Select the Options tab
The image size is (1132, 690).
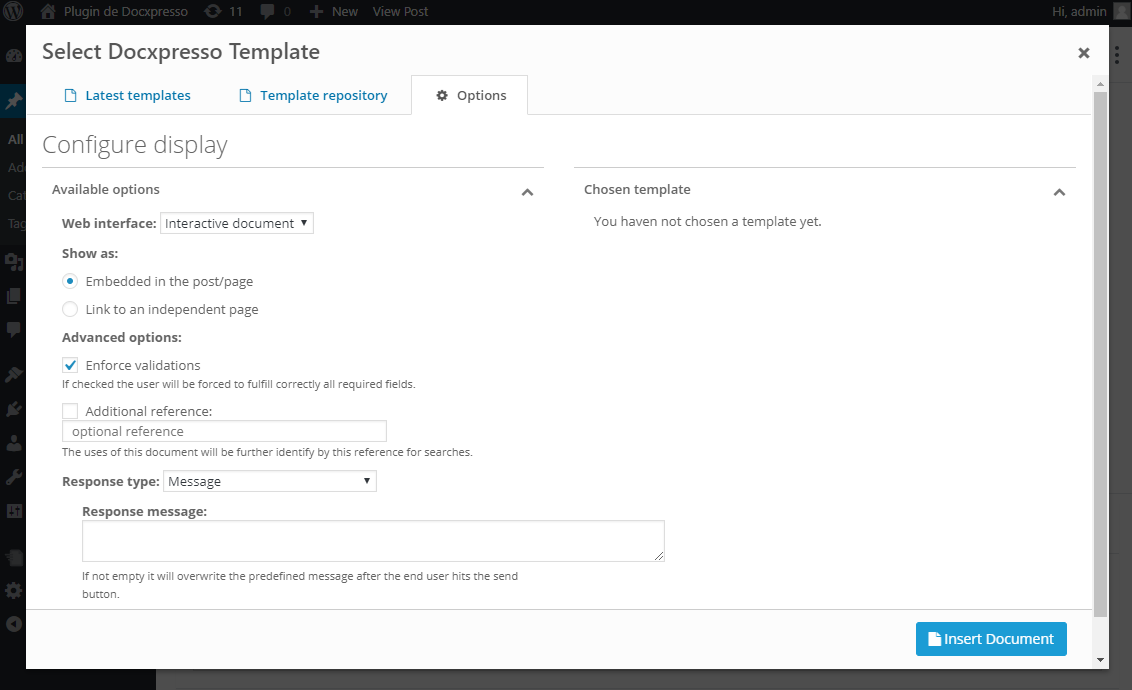click(470, 95)
